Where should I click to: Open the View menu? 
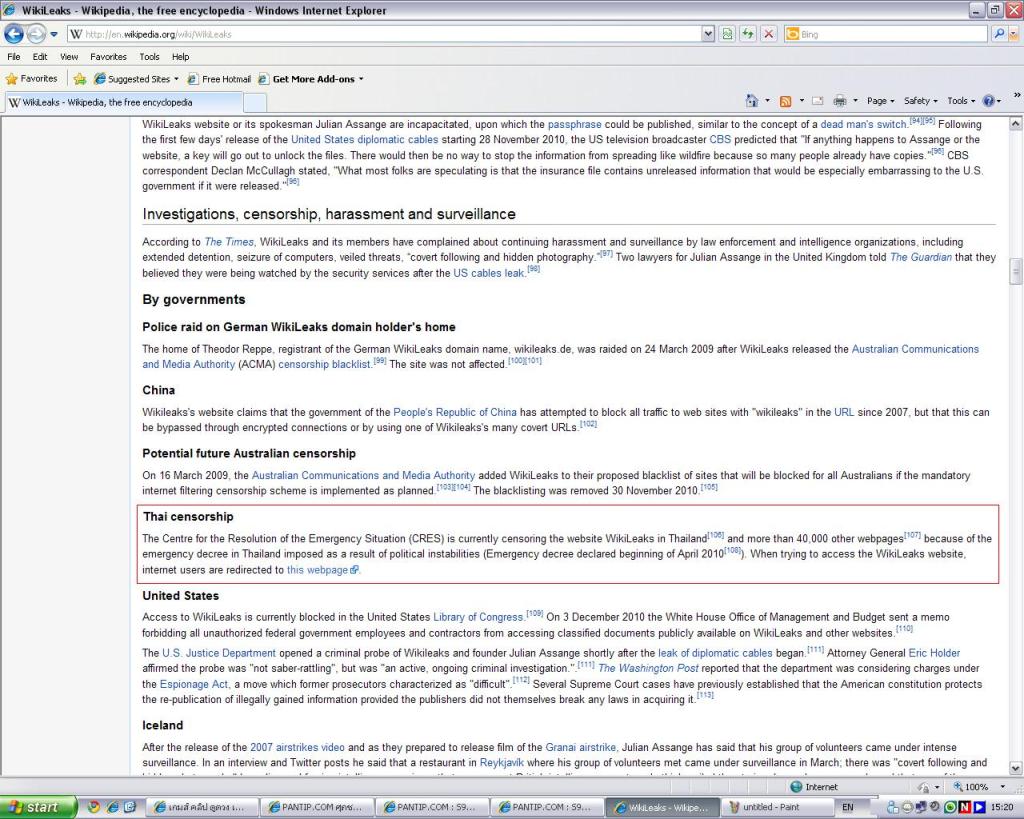[69, 57]
